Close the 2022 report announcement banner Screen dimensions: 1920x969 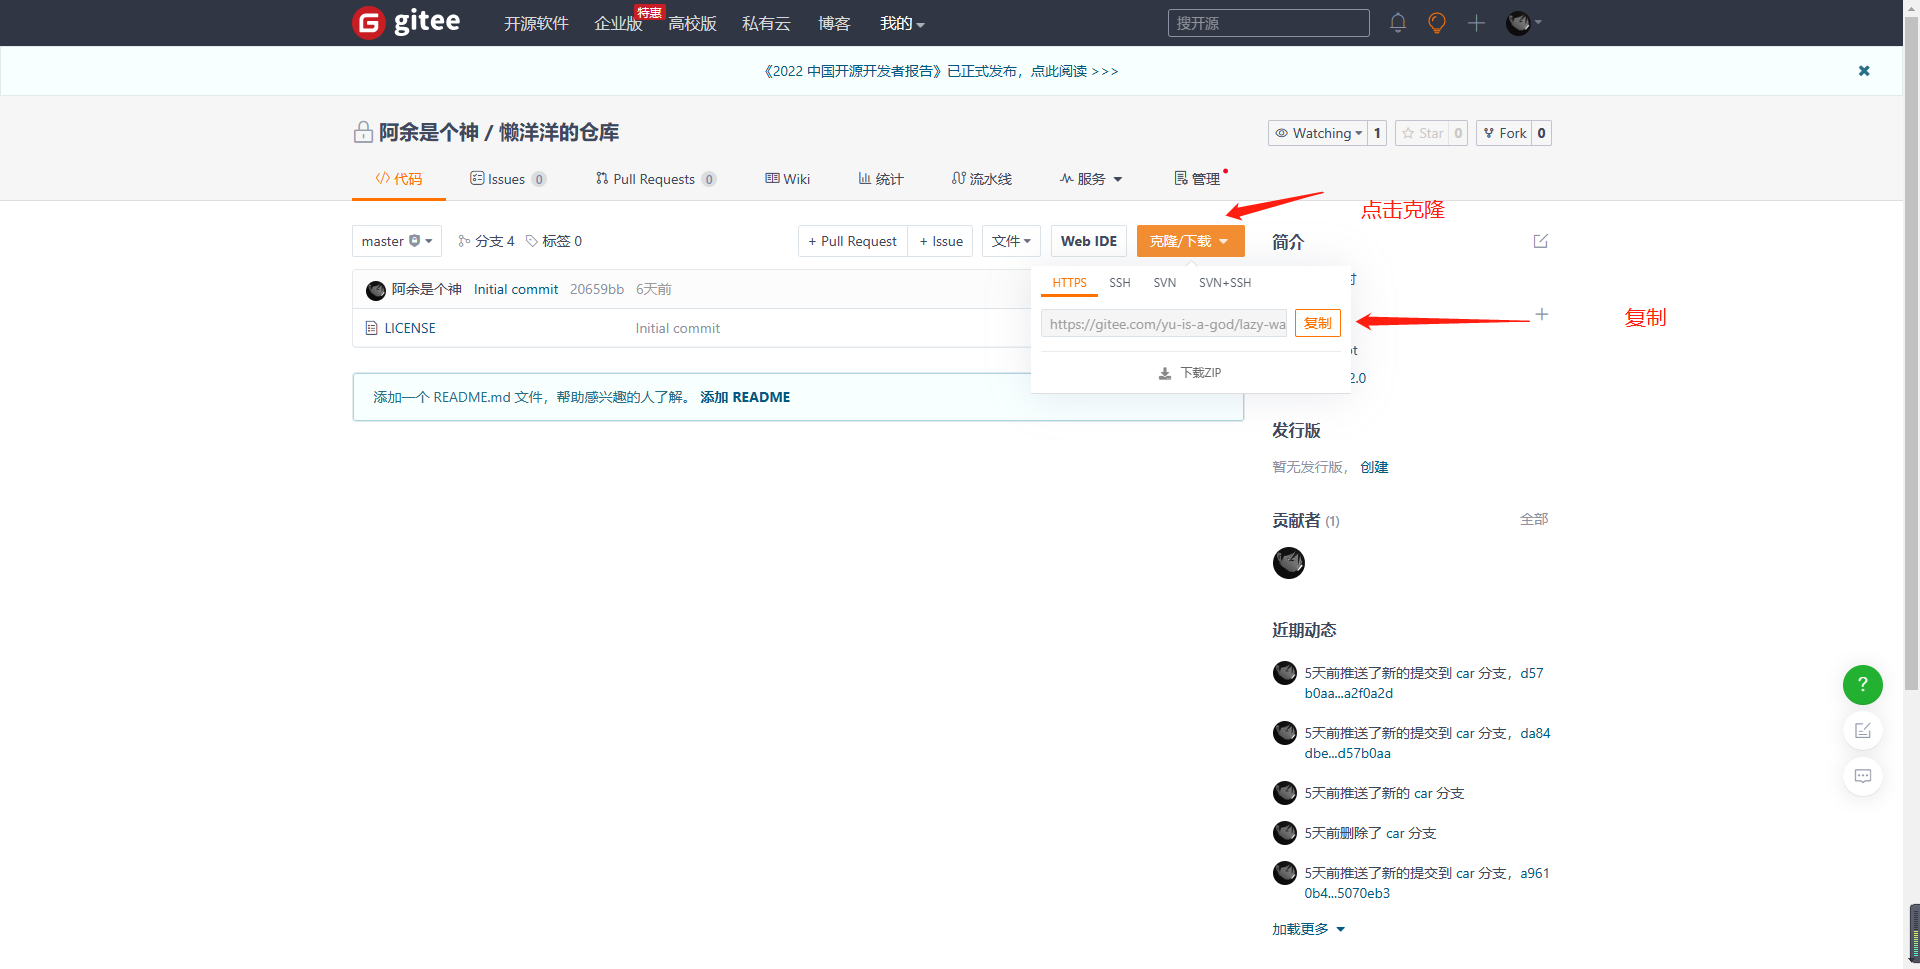coord(1864,71)
